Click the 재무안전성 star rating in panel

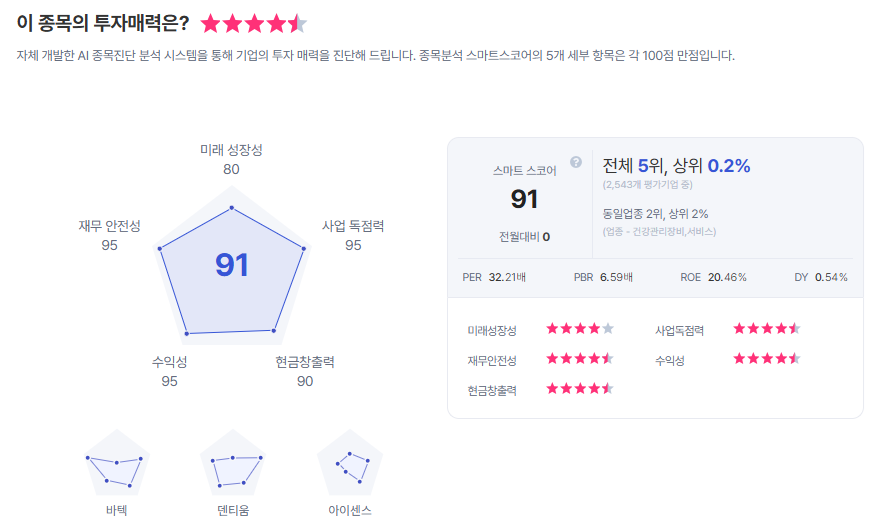coord(580,358)
